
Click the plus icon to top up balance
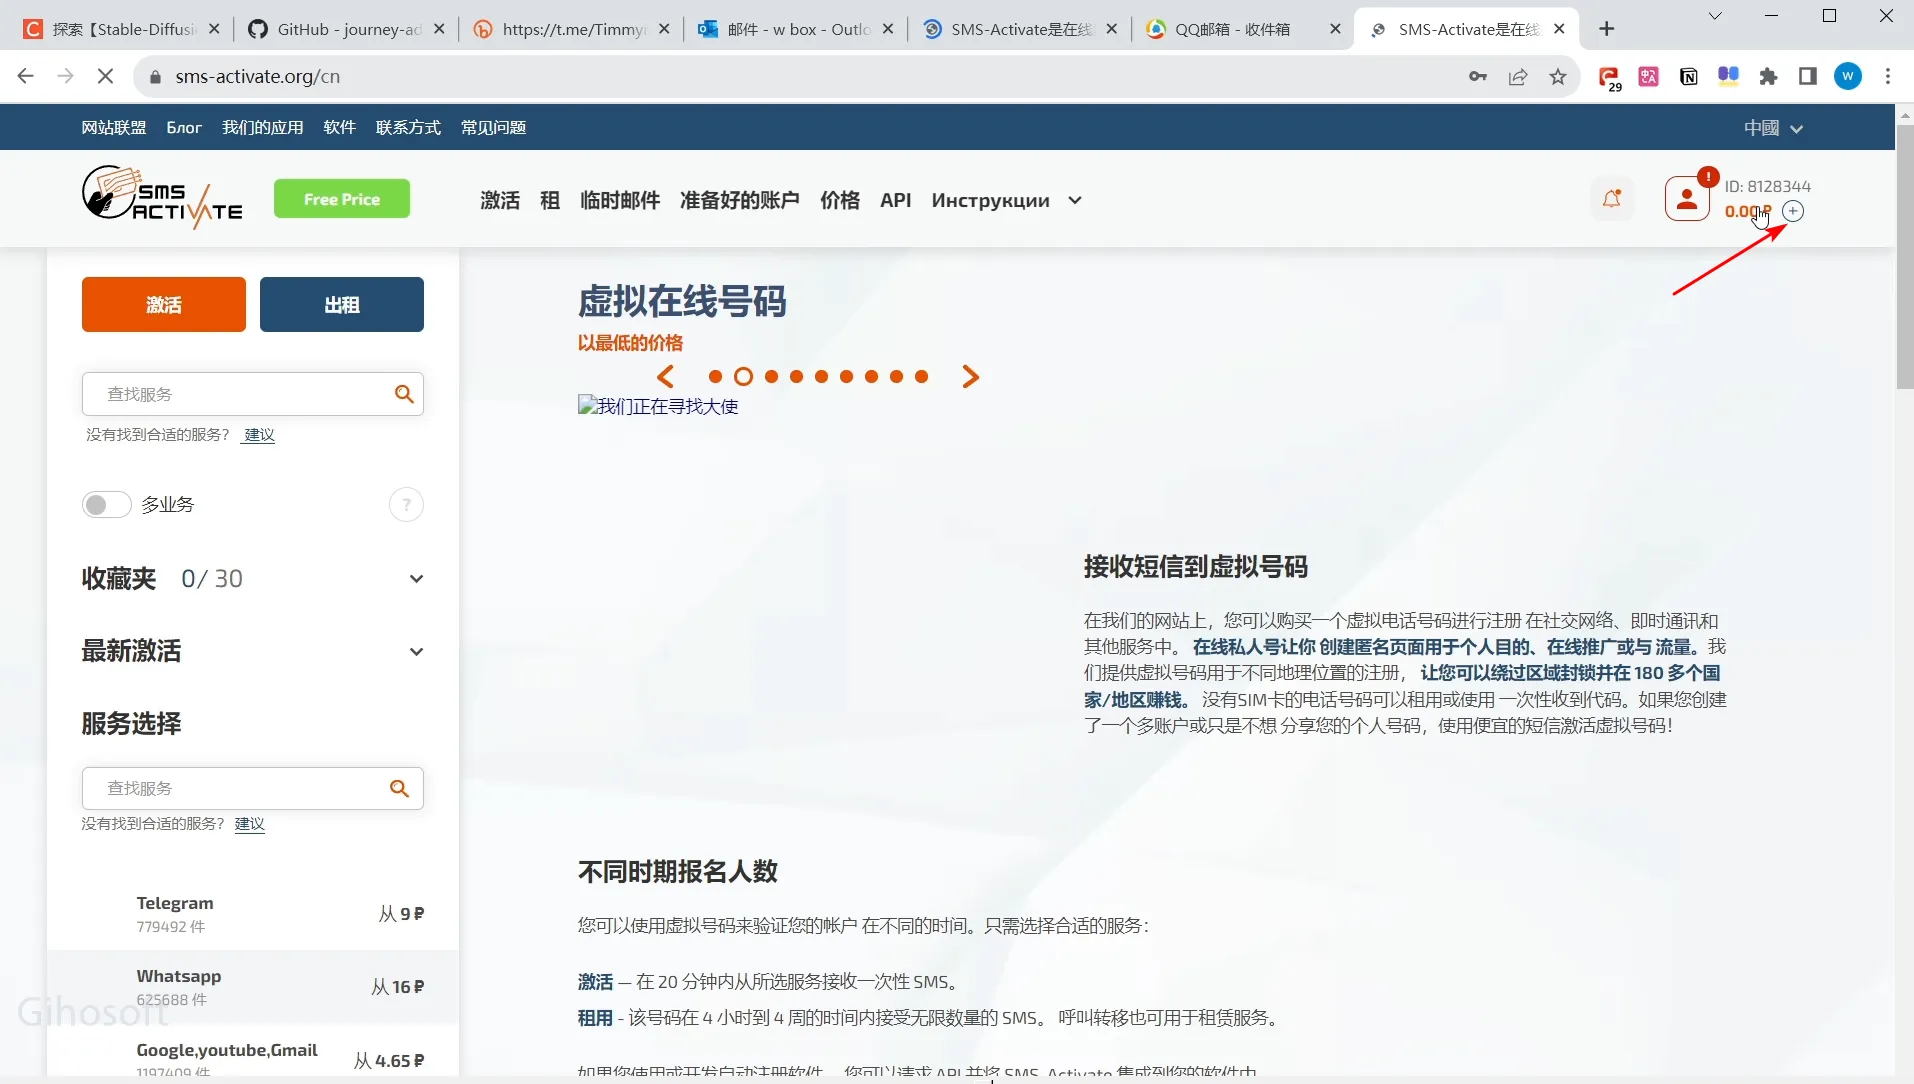(x=1794, y=211)
